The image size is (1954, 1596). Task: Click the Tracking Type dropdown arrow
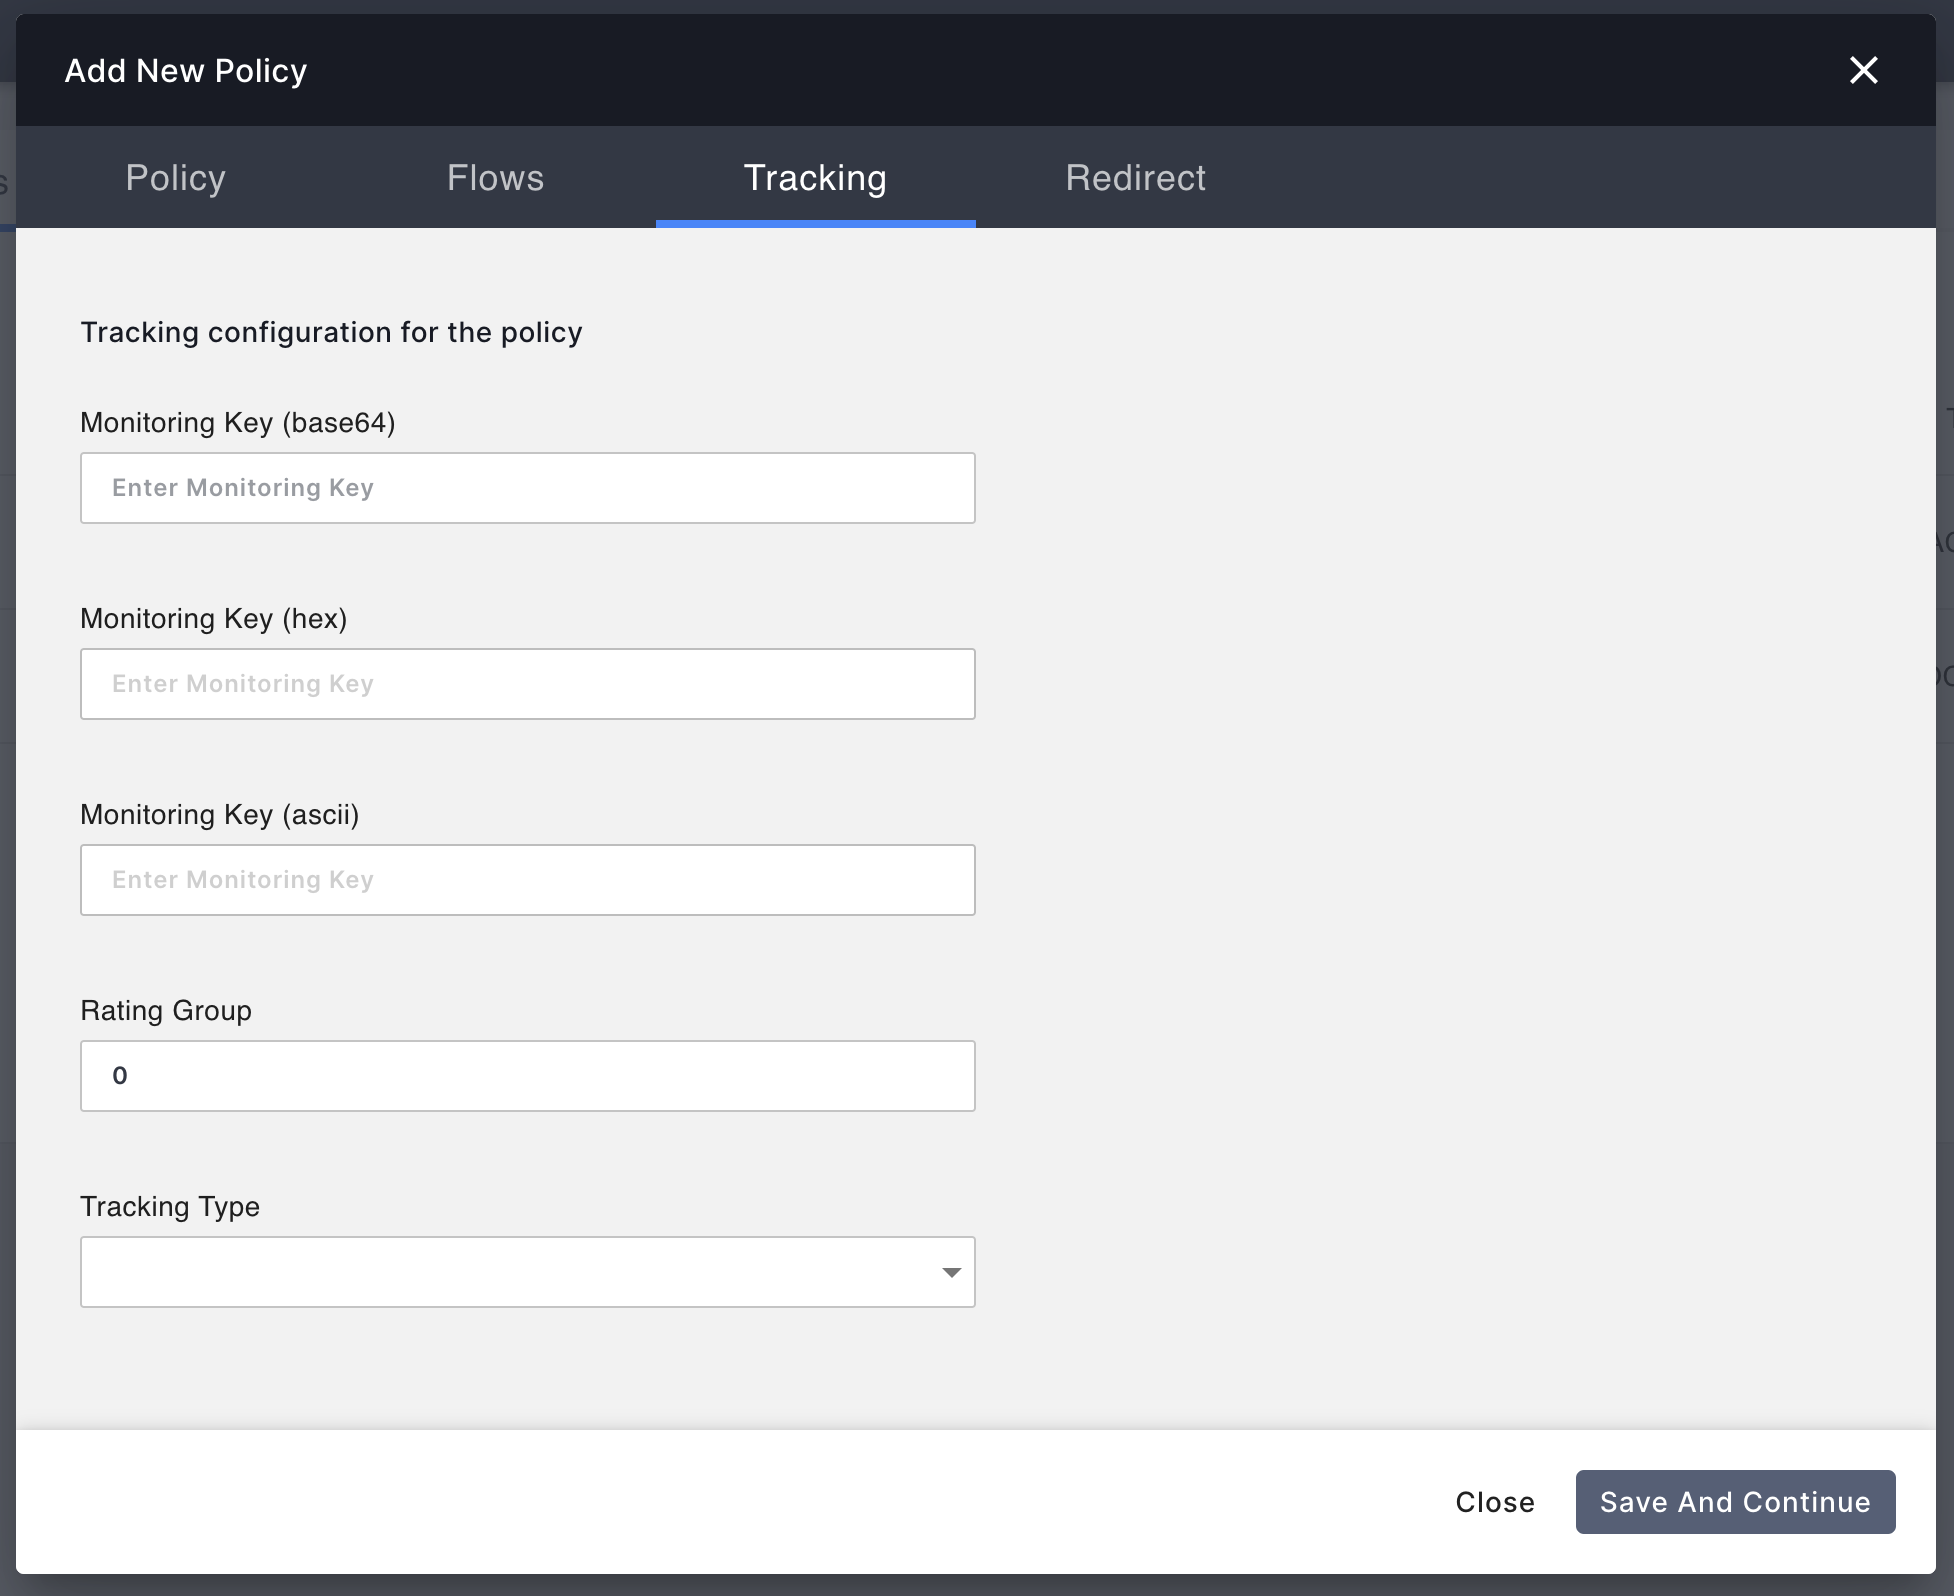[949, 1272]
